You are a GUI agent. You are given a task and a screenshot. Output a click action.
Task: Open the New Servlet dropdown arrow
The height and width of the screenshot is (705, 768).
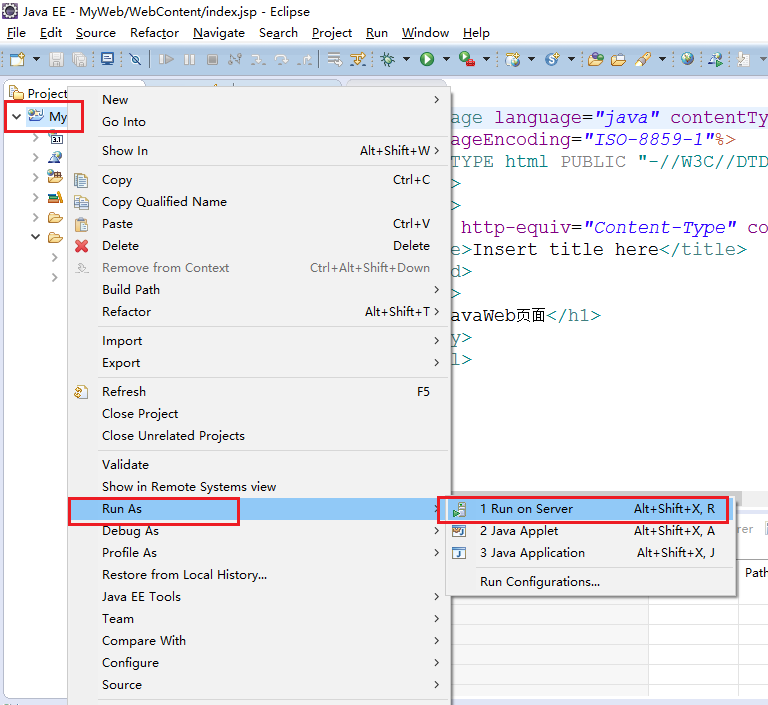(x=571, y=59)
